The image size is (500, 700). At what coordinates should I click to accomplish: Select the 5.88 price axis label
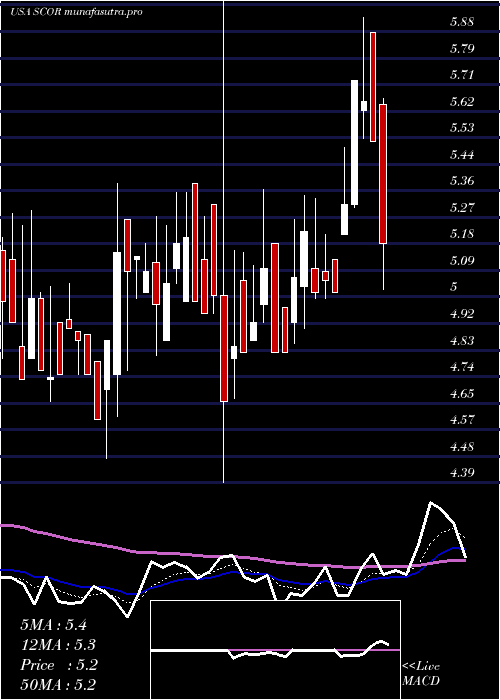462,22
